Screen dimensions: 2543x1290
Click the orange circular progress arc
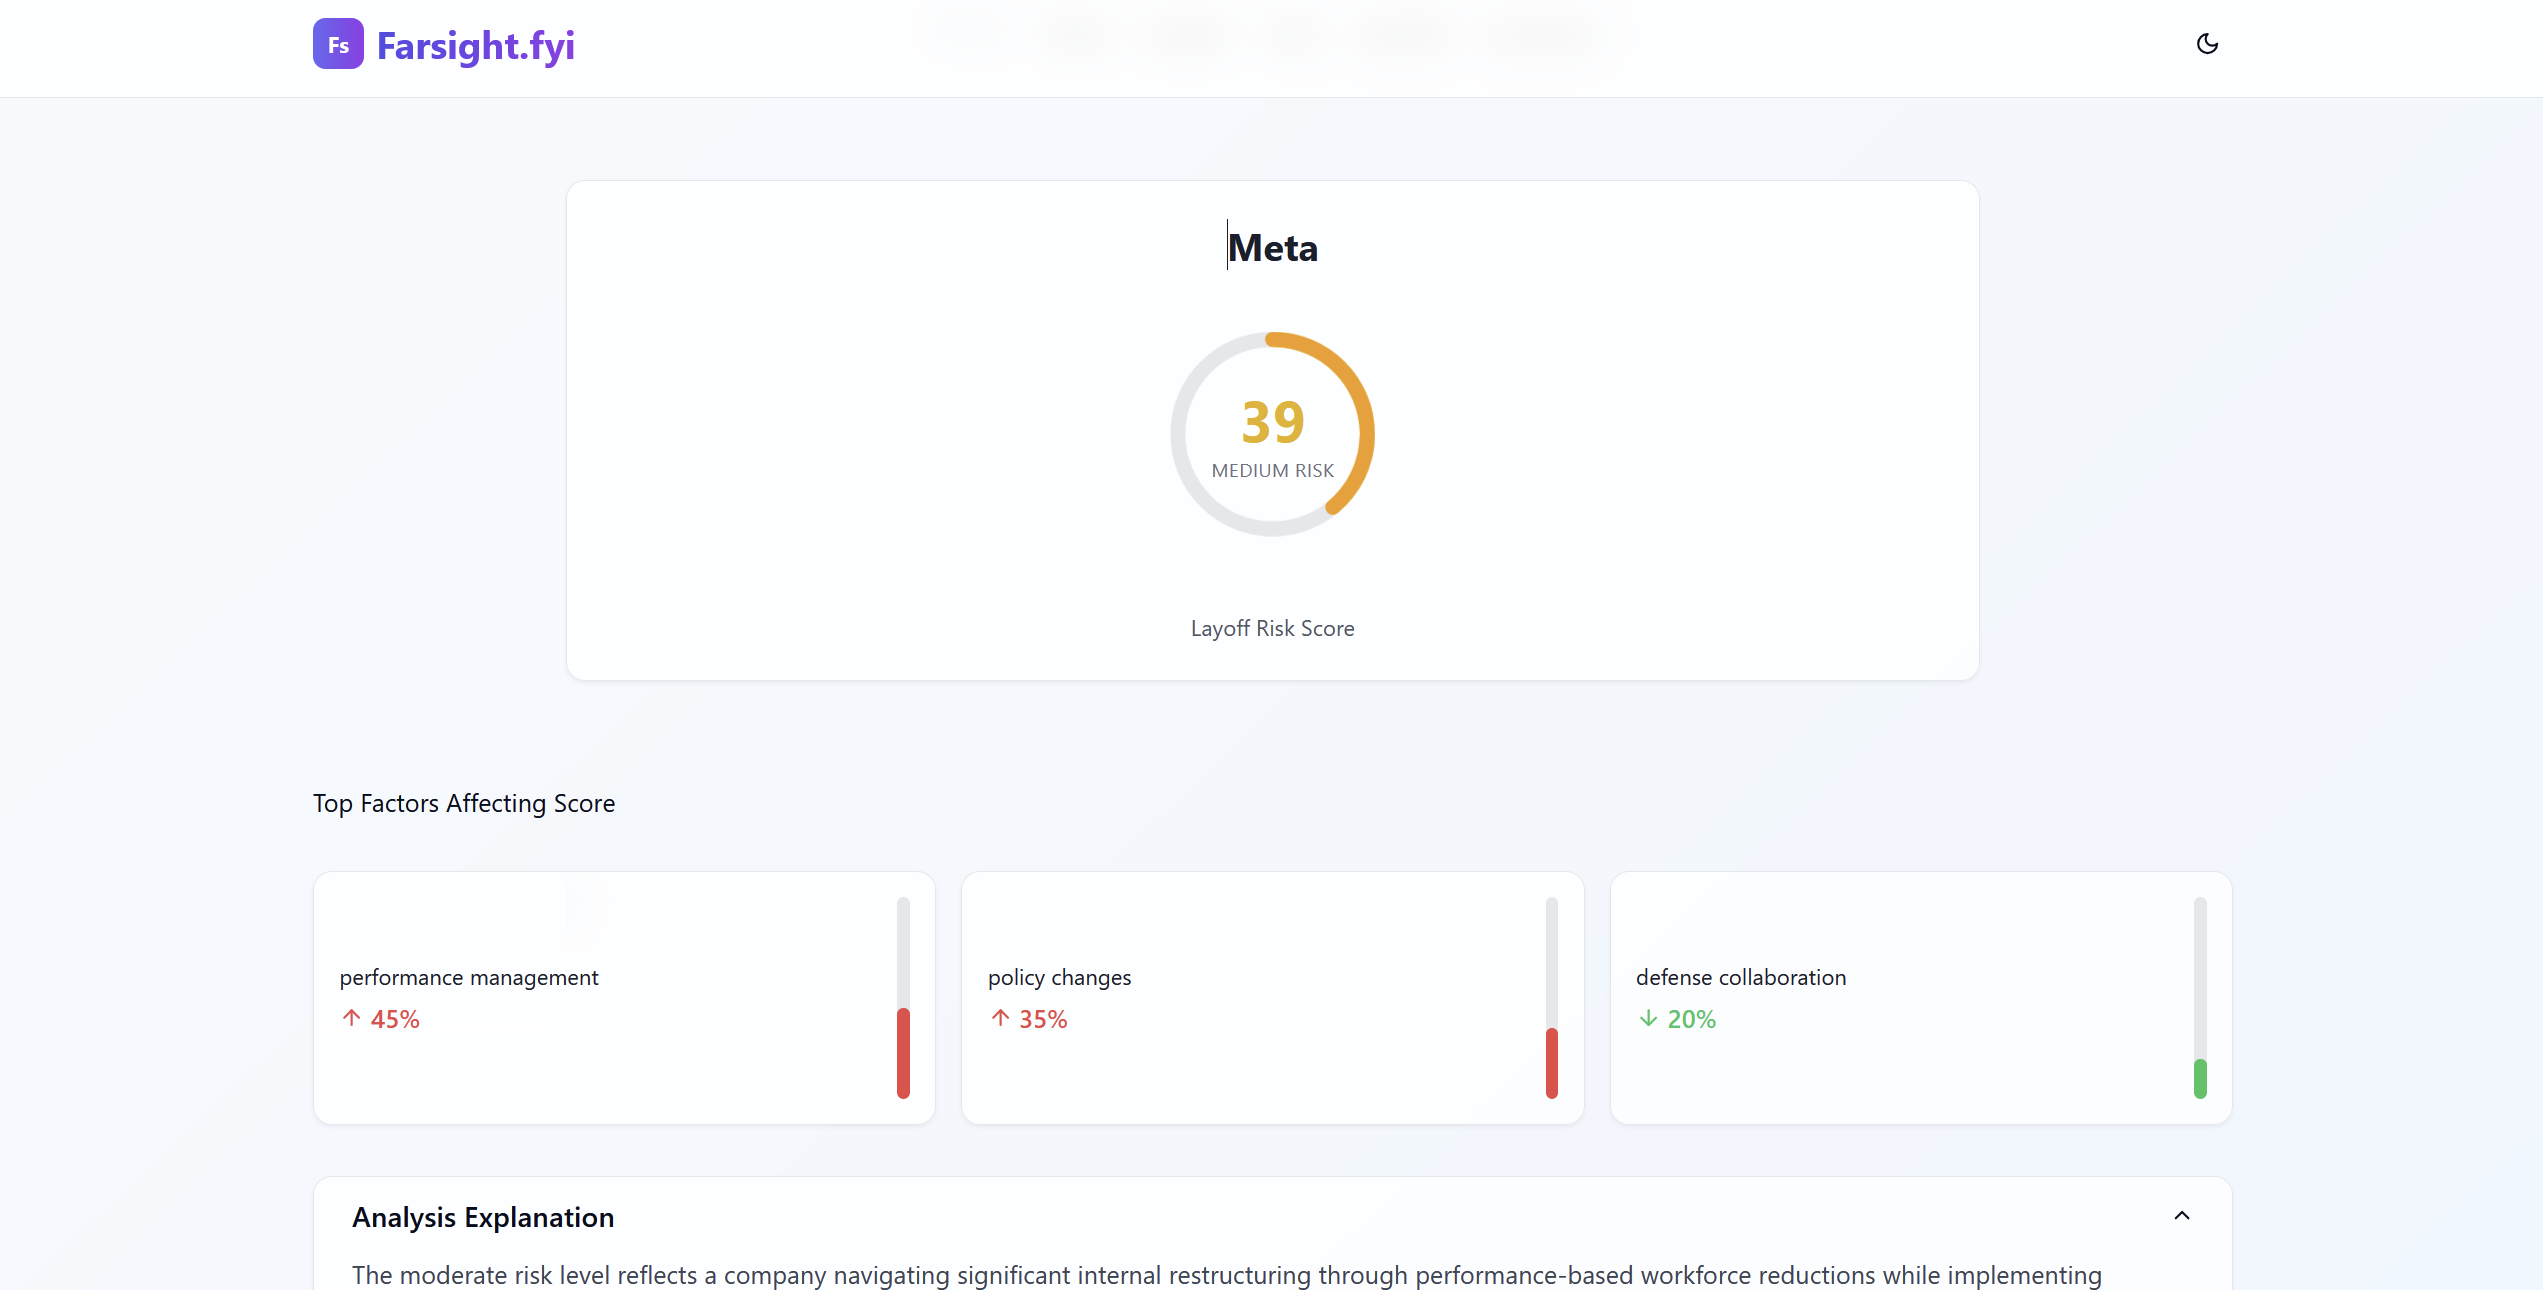(x=1365, y=410)
